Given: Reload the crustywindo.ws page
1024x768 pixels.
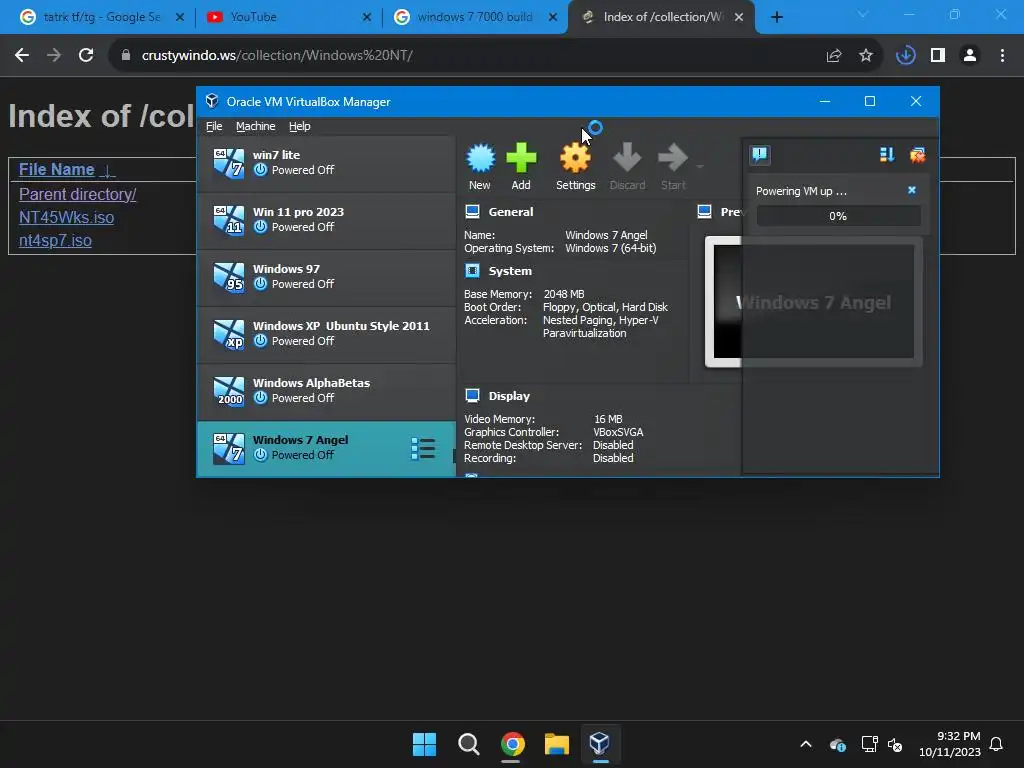Looking at the screenshot, I should (86, 56).
